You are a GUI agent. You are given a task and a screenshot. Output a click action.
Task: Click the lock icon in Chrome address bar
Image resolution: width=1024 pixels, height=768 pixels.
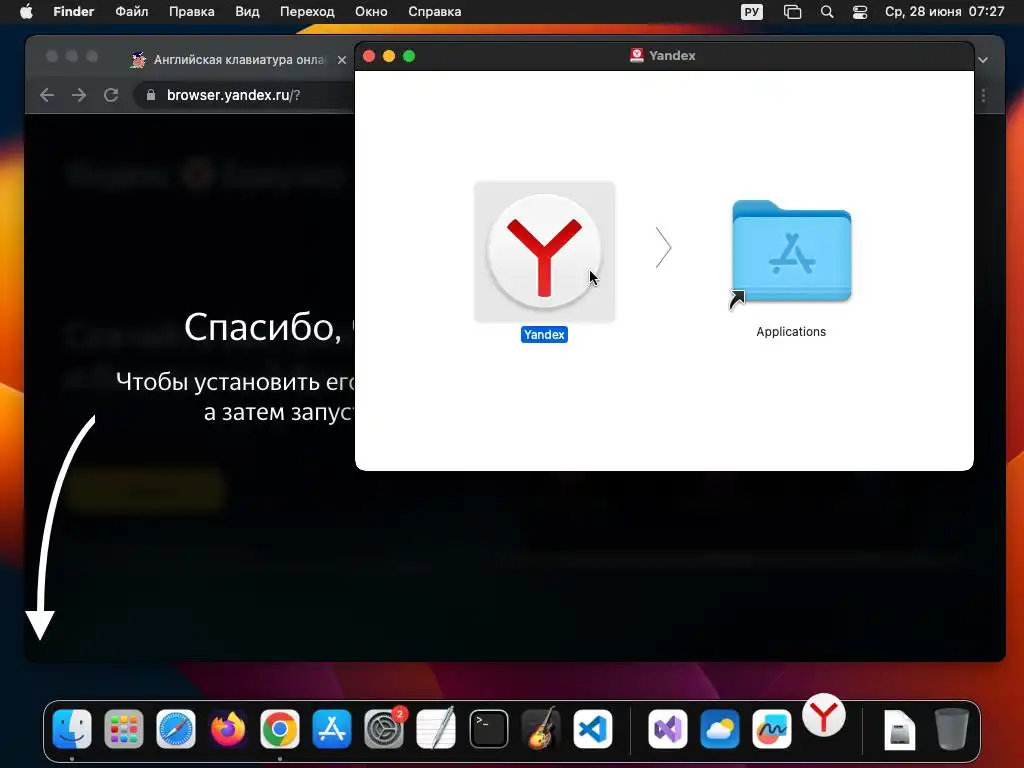(151, 95)
